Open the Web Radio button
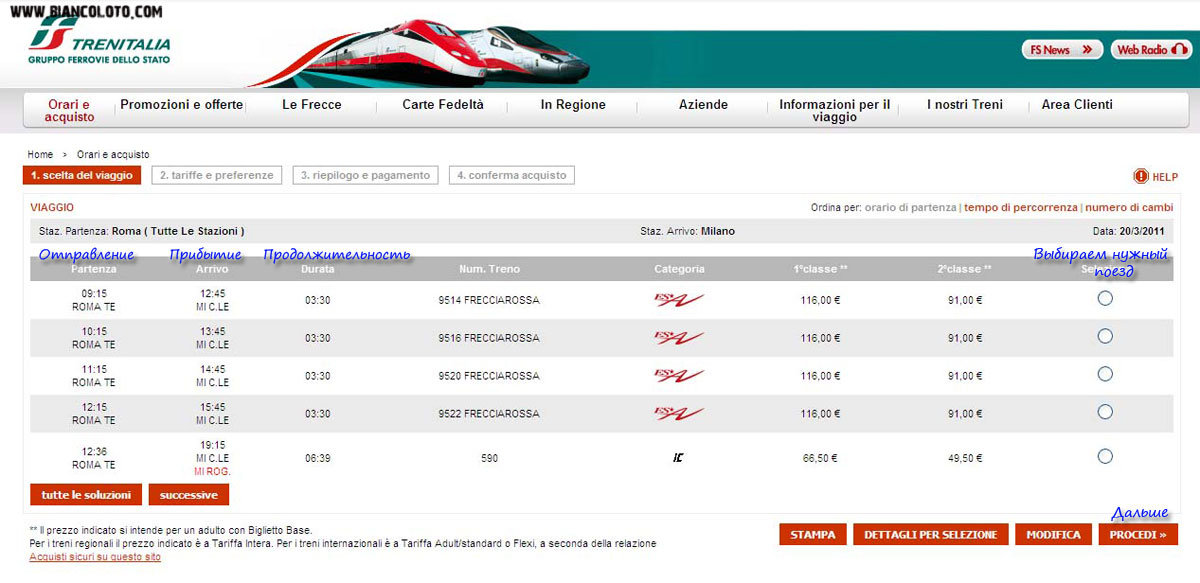Viewport: 1200px width, 583px height. tap(1151, 50)
